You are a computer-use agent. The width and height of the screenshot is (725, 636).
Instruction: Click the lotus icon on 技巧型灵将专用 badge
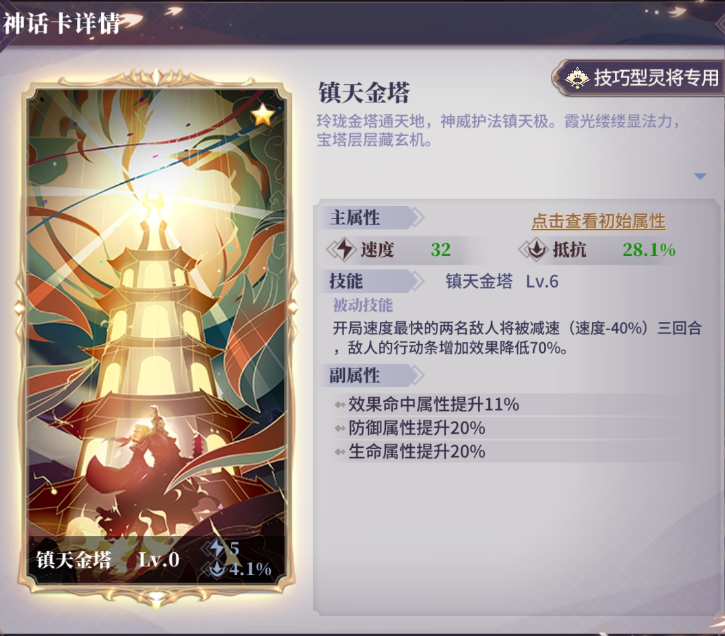click(x=577, y=78)
